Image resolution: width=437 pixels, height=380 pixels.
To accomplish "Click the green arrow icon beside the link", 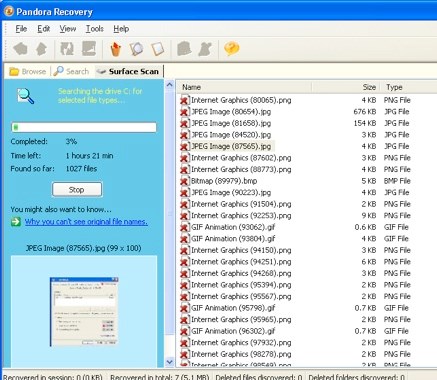I will pos(16,222).
